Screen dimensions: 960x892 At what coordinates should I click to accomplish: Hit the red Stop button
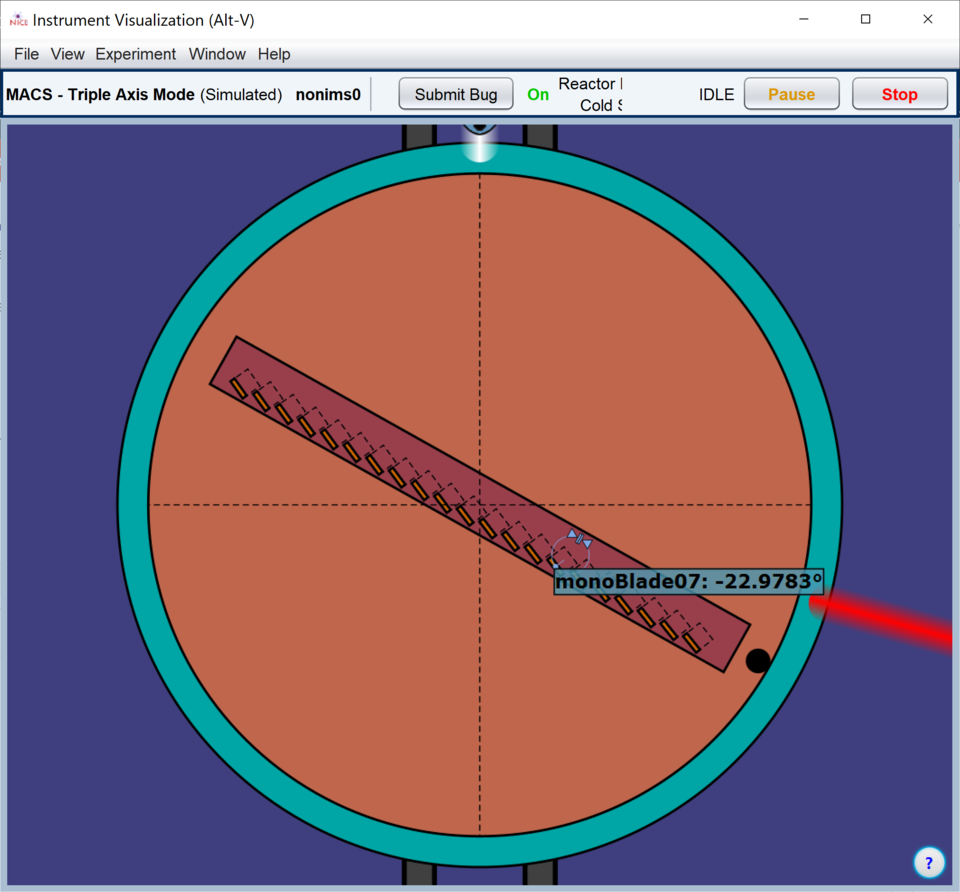(x=899, y=95)
